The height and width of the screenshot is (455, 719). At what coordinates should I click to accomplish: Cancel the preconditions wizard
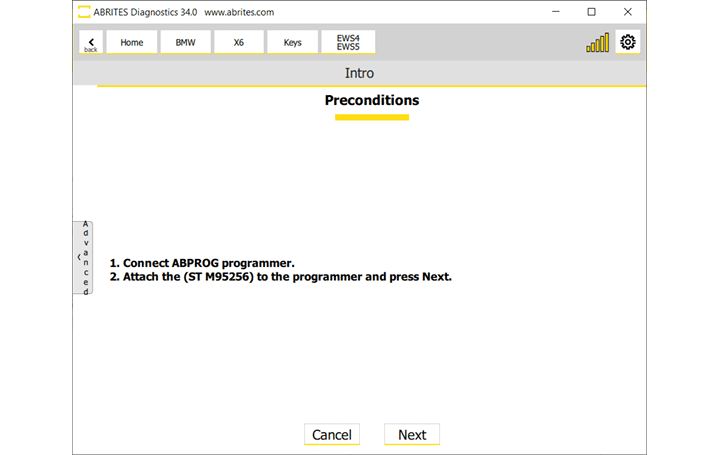[331, 435]
